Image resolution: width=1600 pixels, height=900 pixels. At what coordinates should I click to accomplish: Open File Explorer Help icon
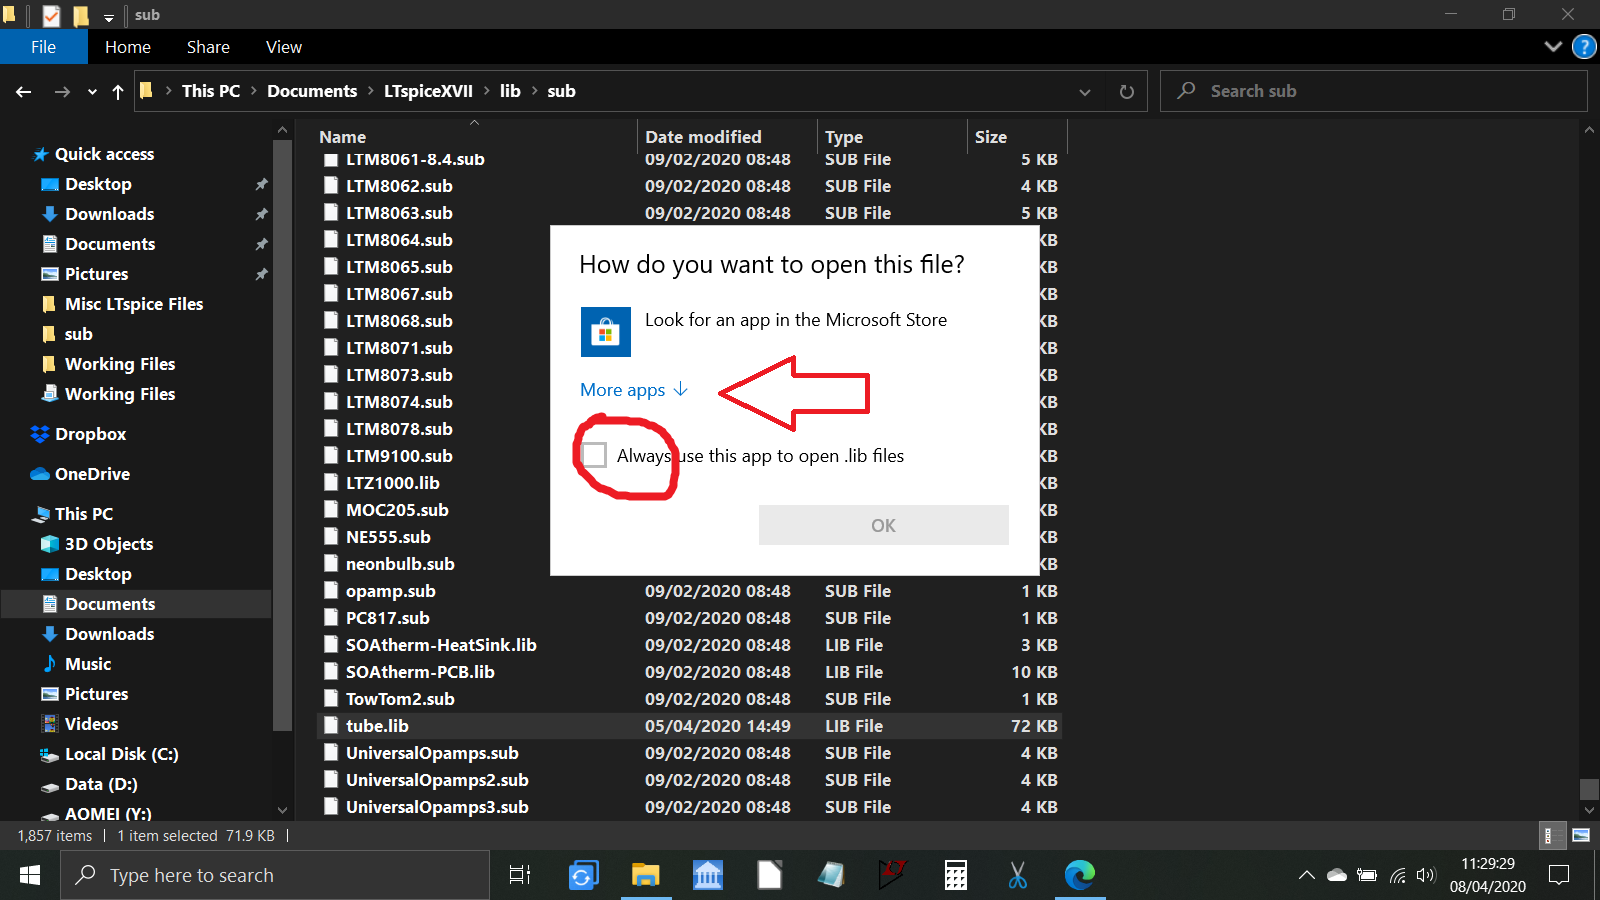pos(1584,47)
